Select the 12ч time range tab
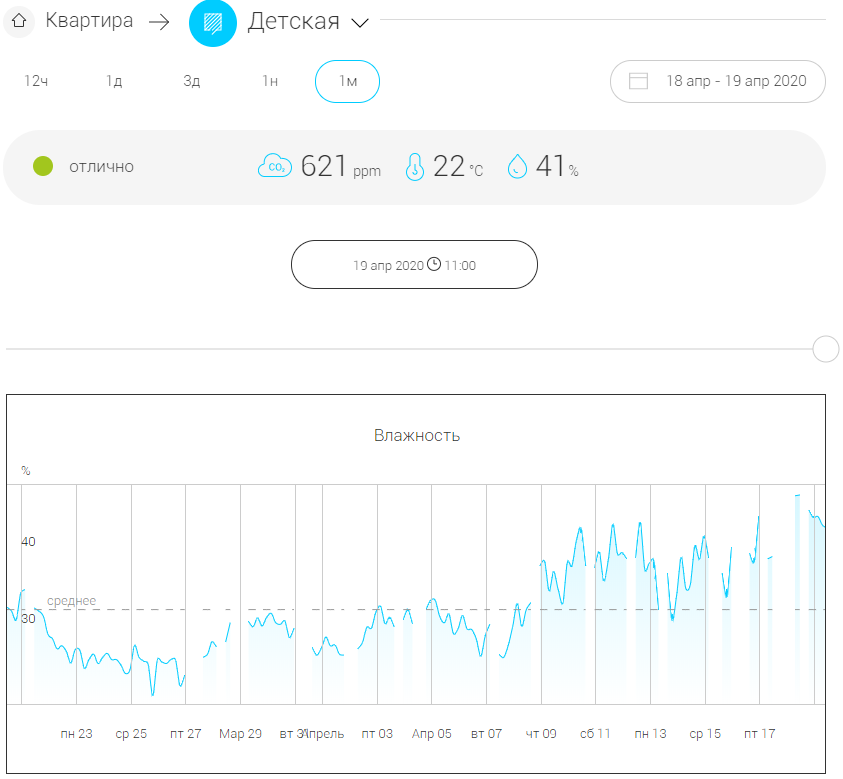Screen dimensions: 843x779 click(x=36, y=81)
